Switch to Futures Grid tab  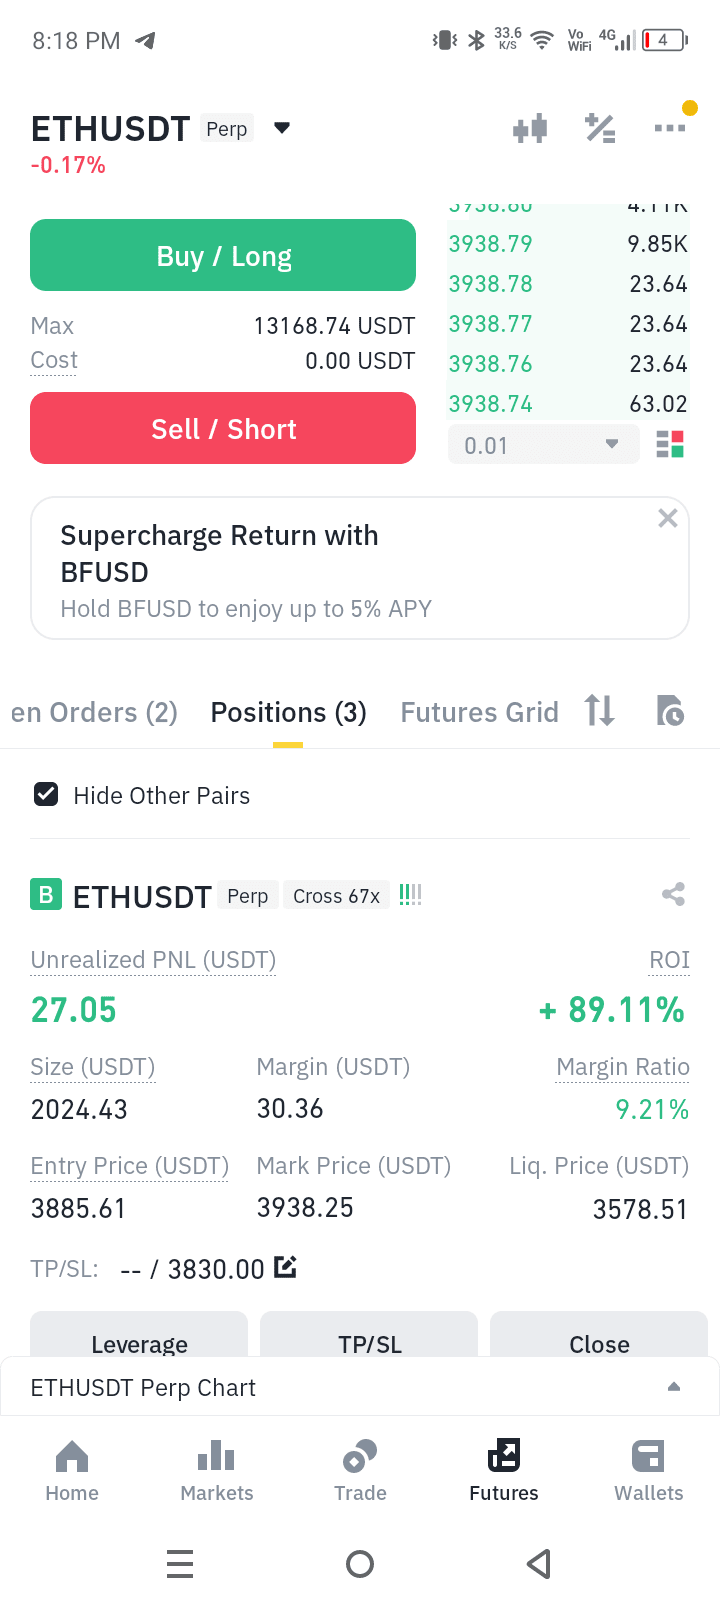pos(479,712)
